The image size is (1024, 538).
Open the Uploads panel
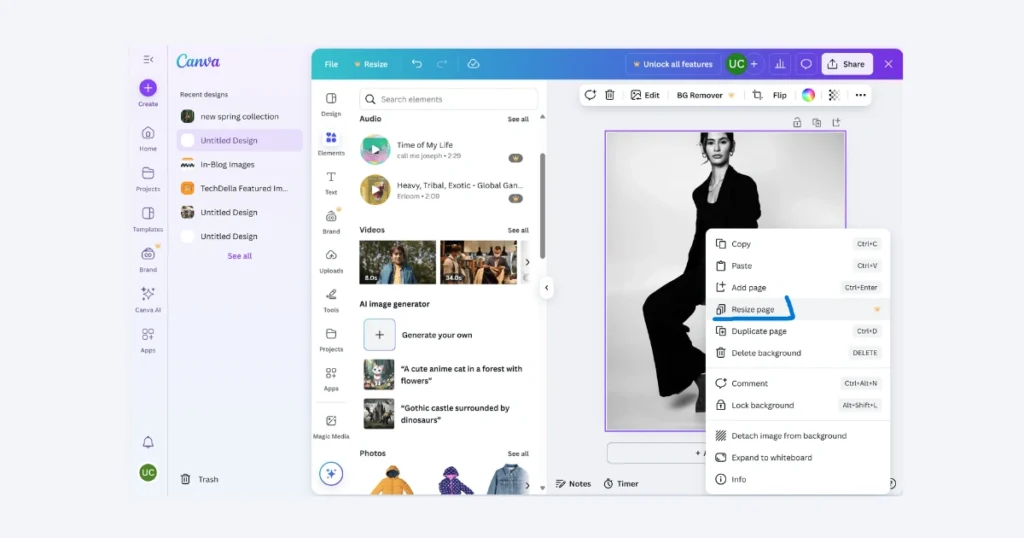(331, 260)
